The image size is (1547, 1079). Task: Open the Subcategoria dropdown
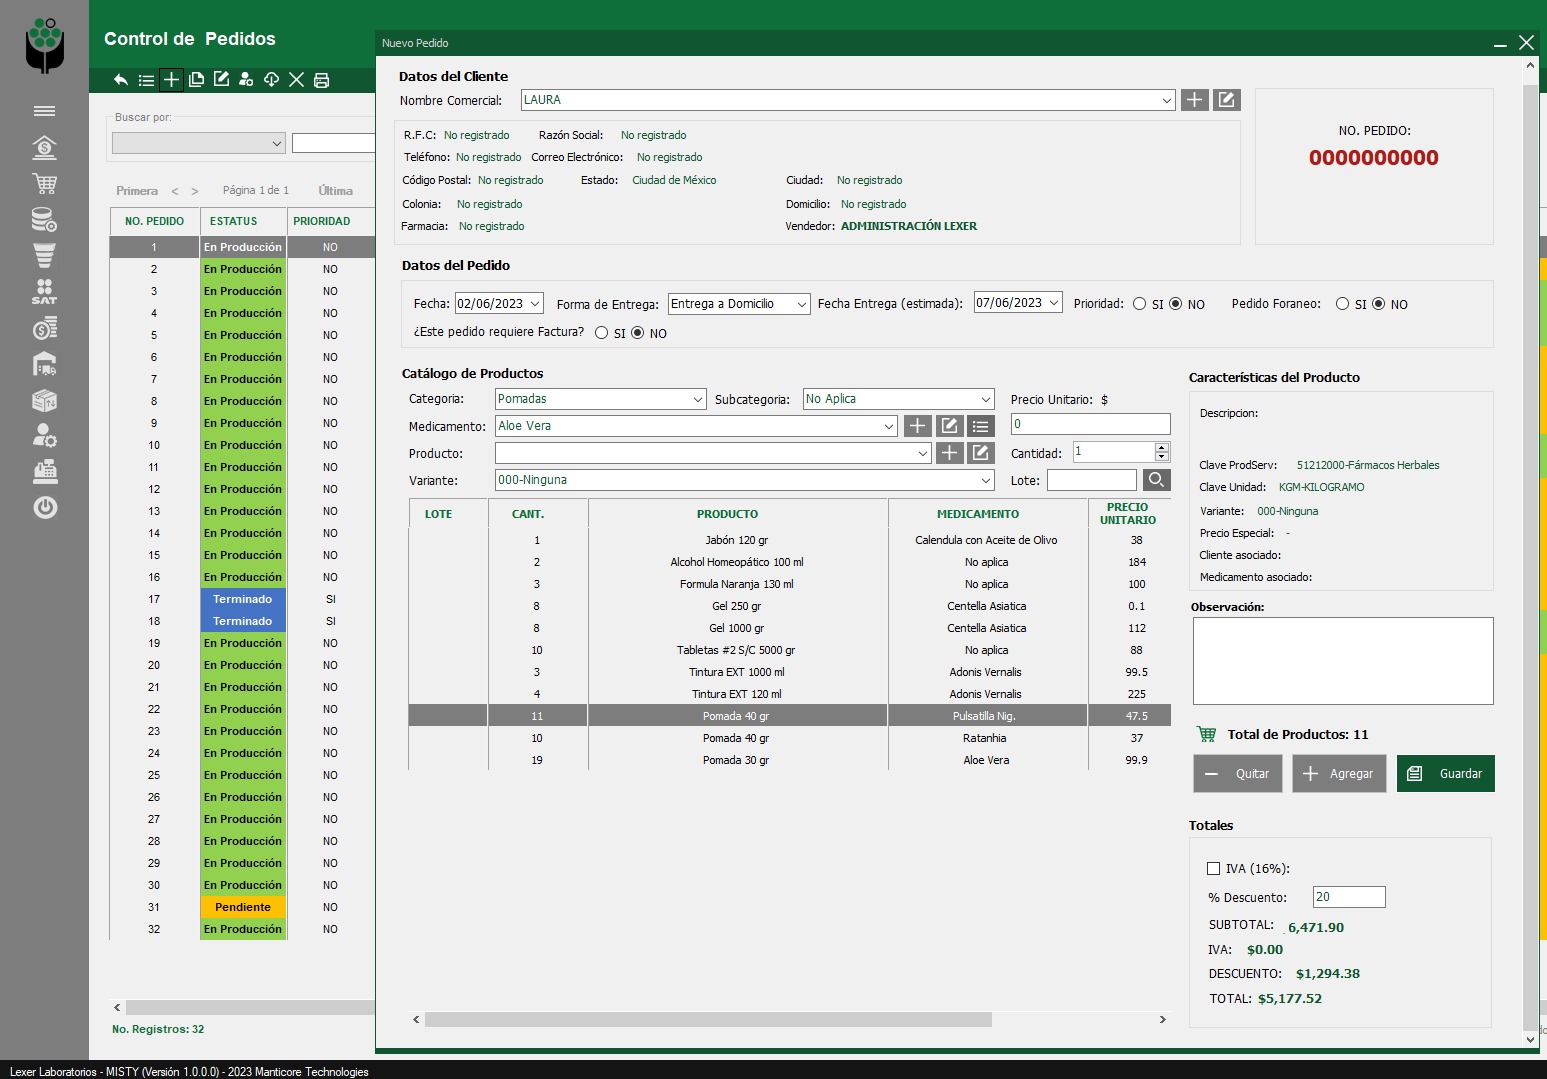(986, 399)
